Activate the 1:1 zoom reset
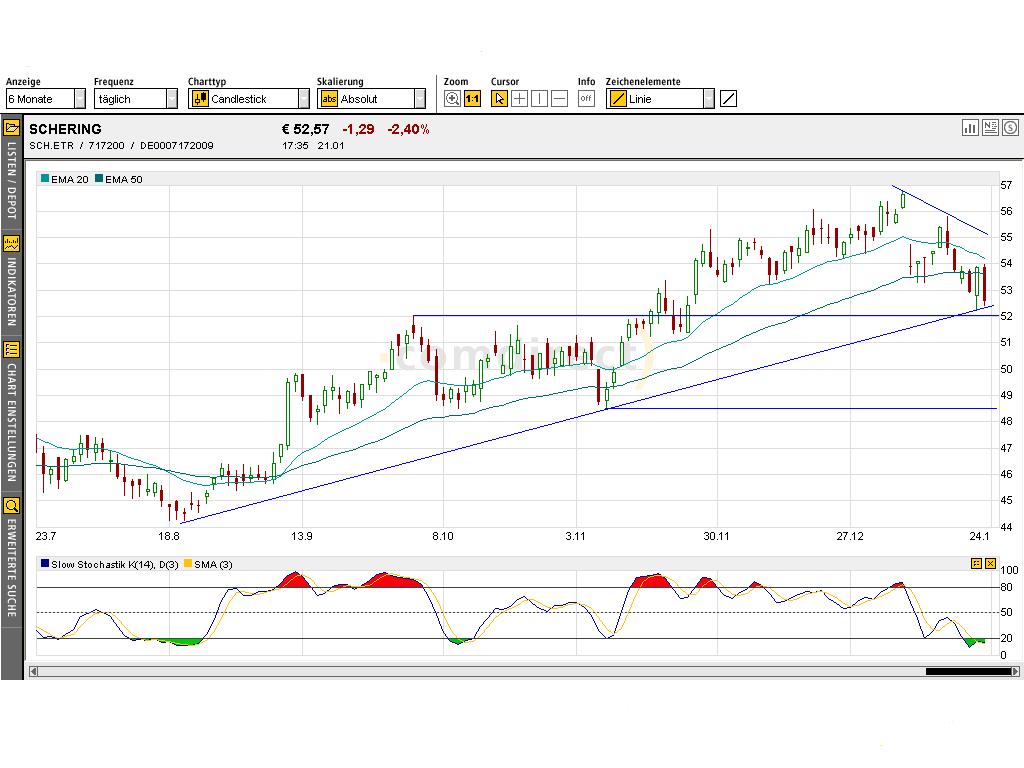Screen dimensions: 1024x768 (x=471, y=97)
